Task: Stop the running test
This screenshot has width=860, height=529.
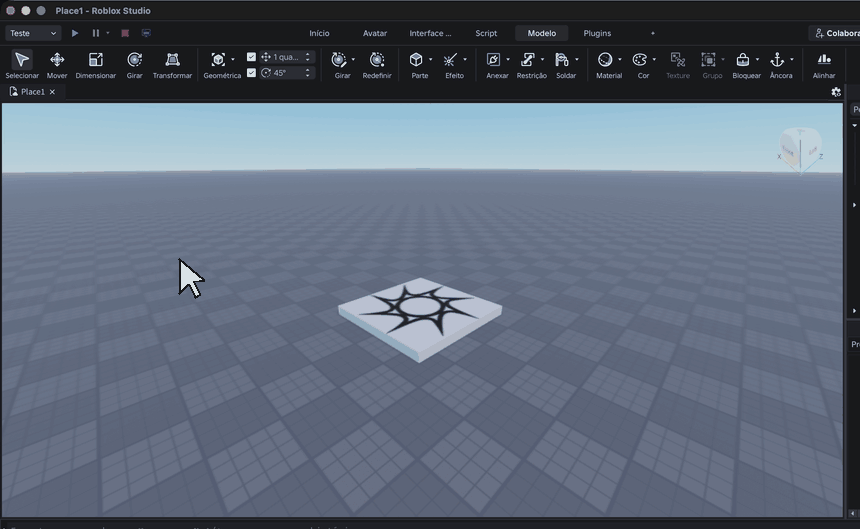Action: (x=125, y=33)
